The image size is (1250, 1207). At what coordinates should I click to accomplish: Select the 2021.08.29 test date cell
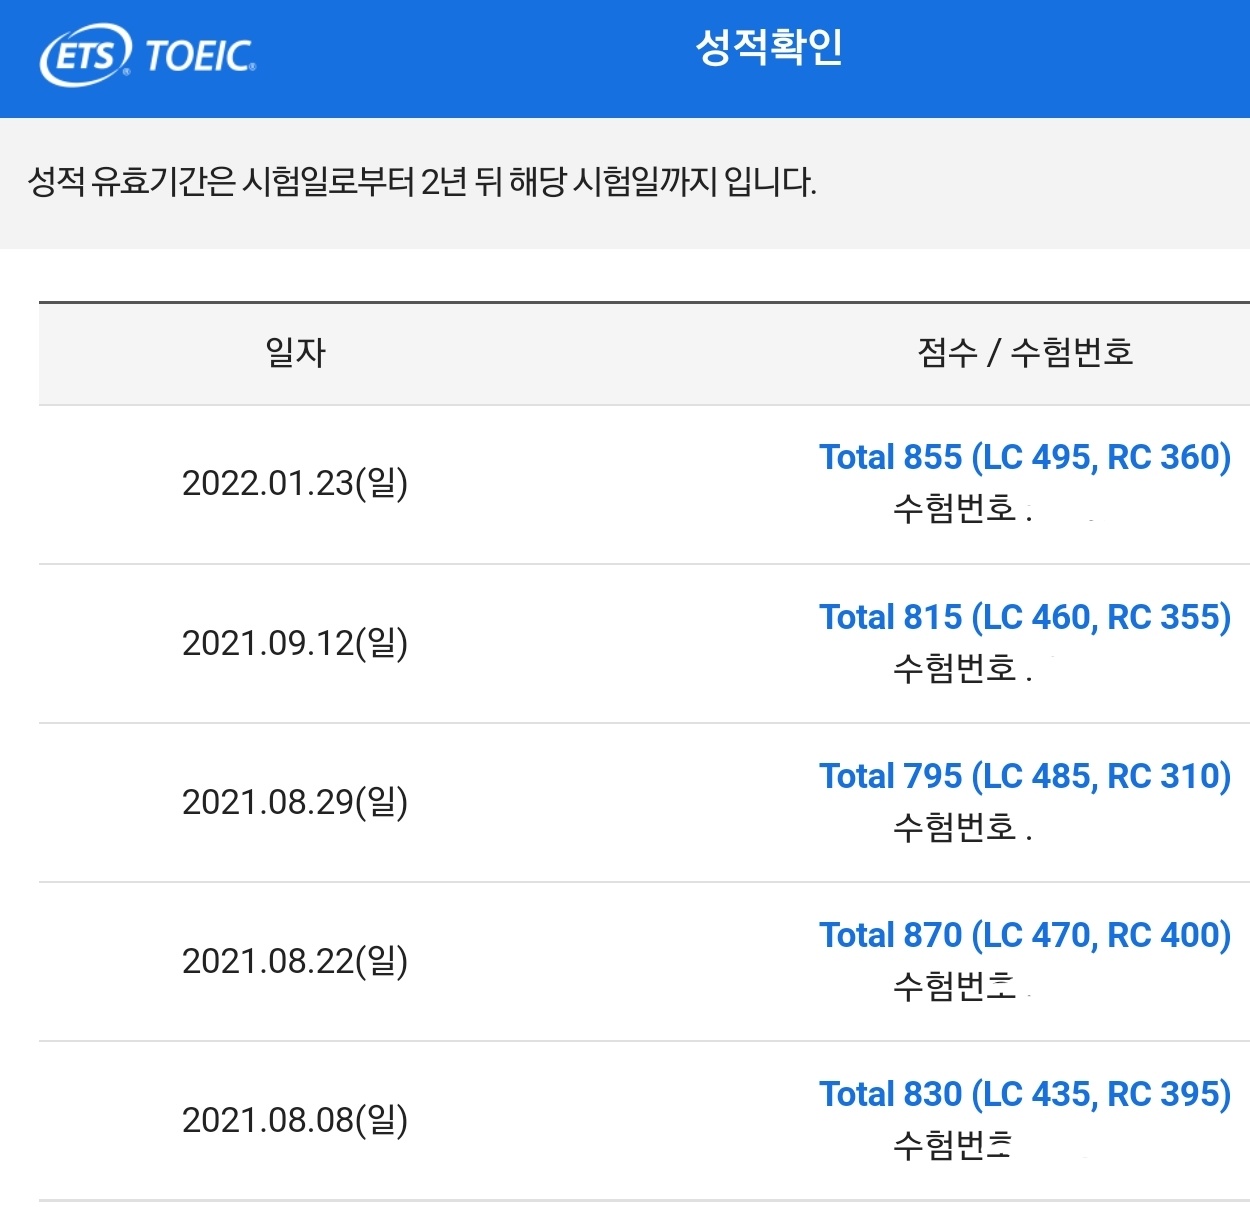pyautogui.click(x=295, y=802)
